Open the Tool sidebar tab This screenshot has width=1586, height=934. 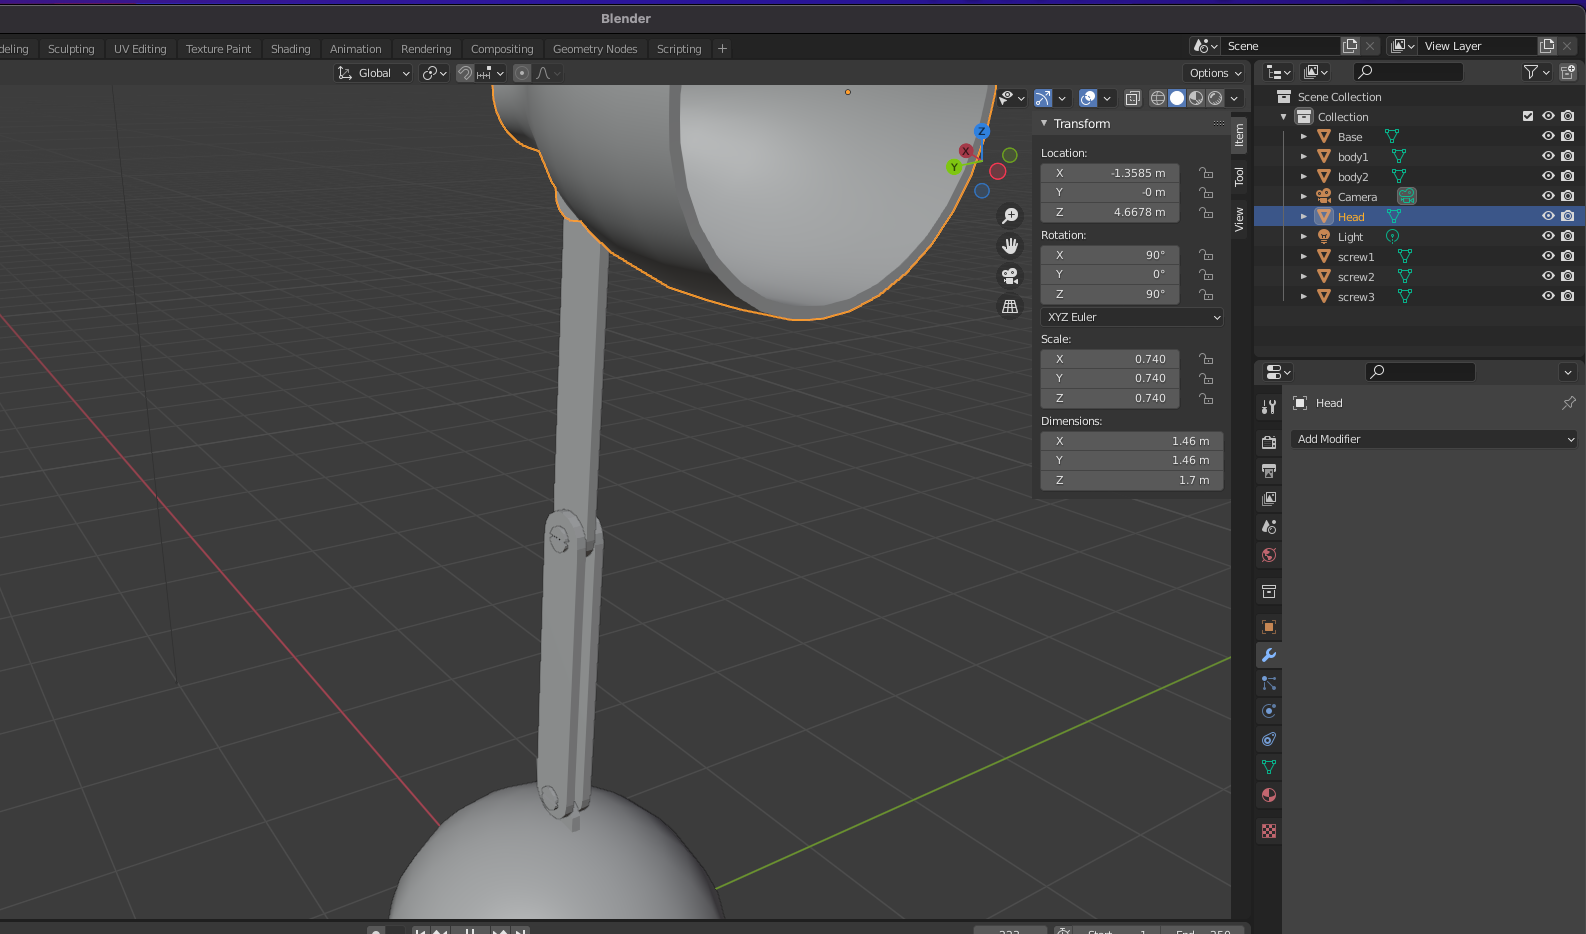(x=1239, y=177)
